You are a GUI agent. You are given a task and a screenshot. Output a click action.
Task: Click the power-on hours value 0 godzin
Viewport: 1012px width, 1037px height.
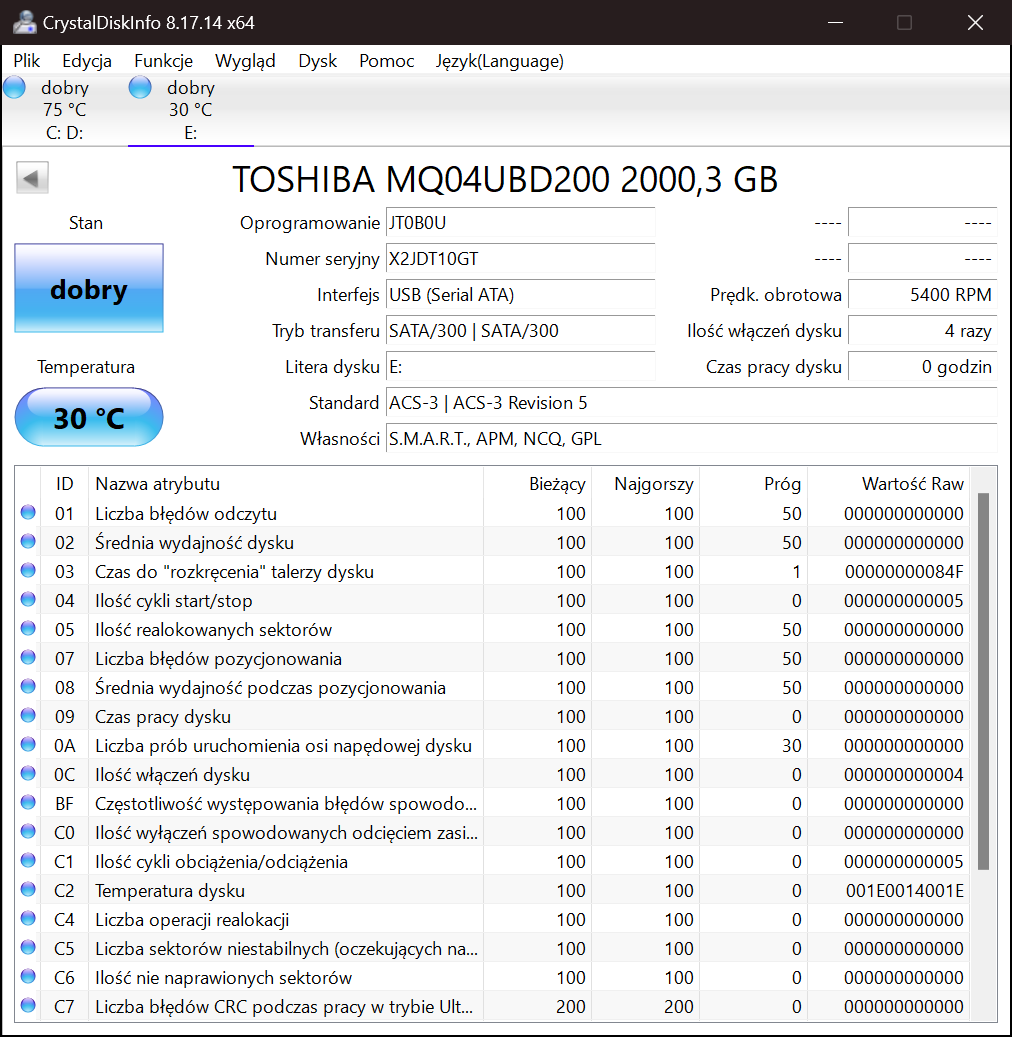click(x=922, y=366)
